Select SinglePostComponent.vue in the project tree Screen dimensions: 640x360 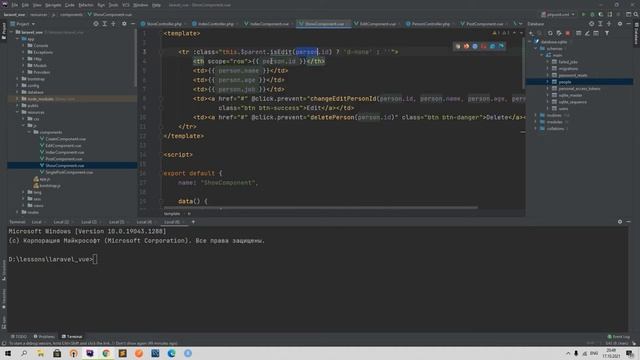tap(69, 172)
